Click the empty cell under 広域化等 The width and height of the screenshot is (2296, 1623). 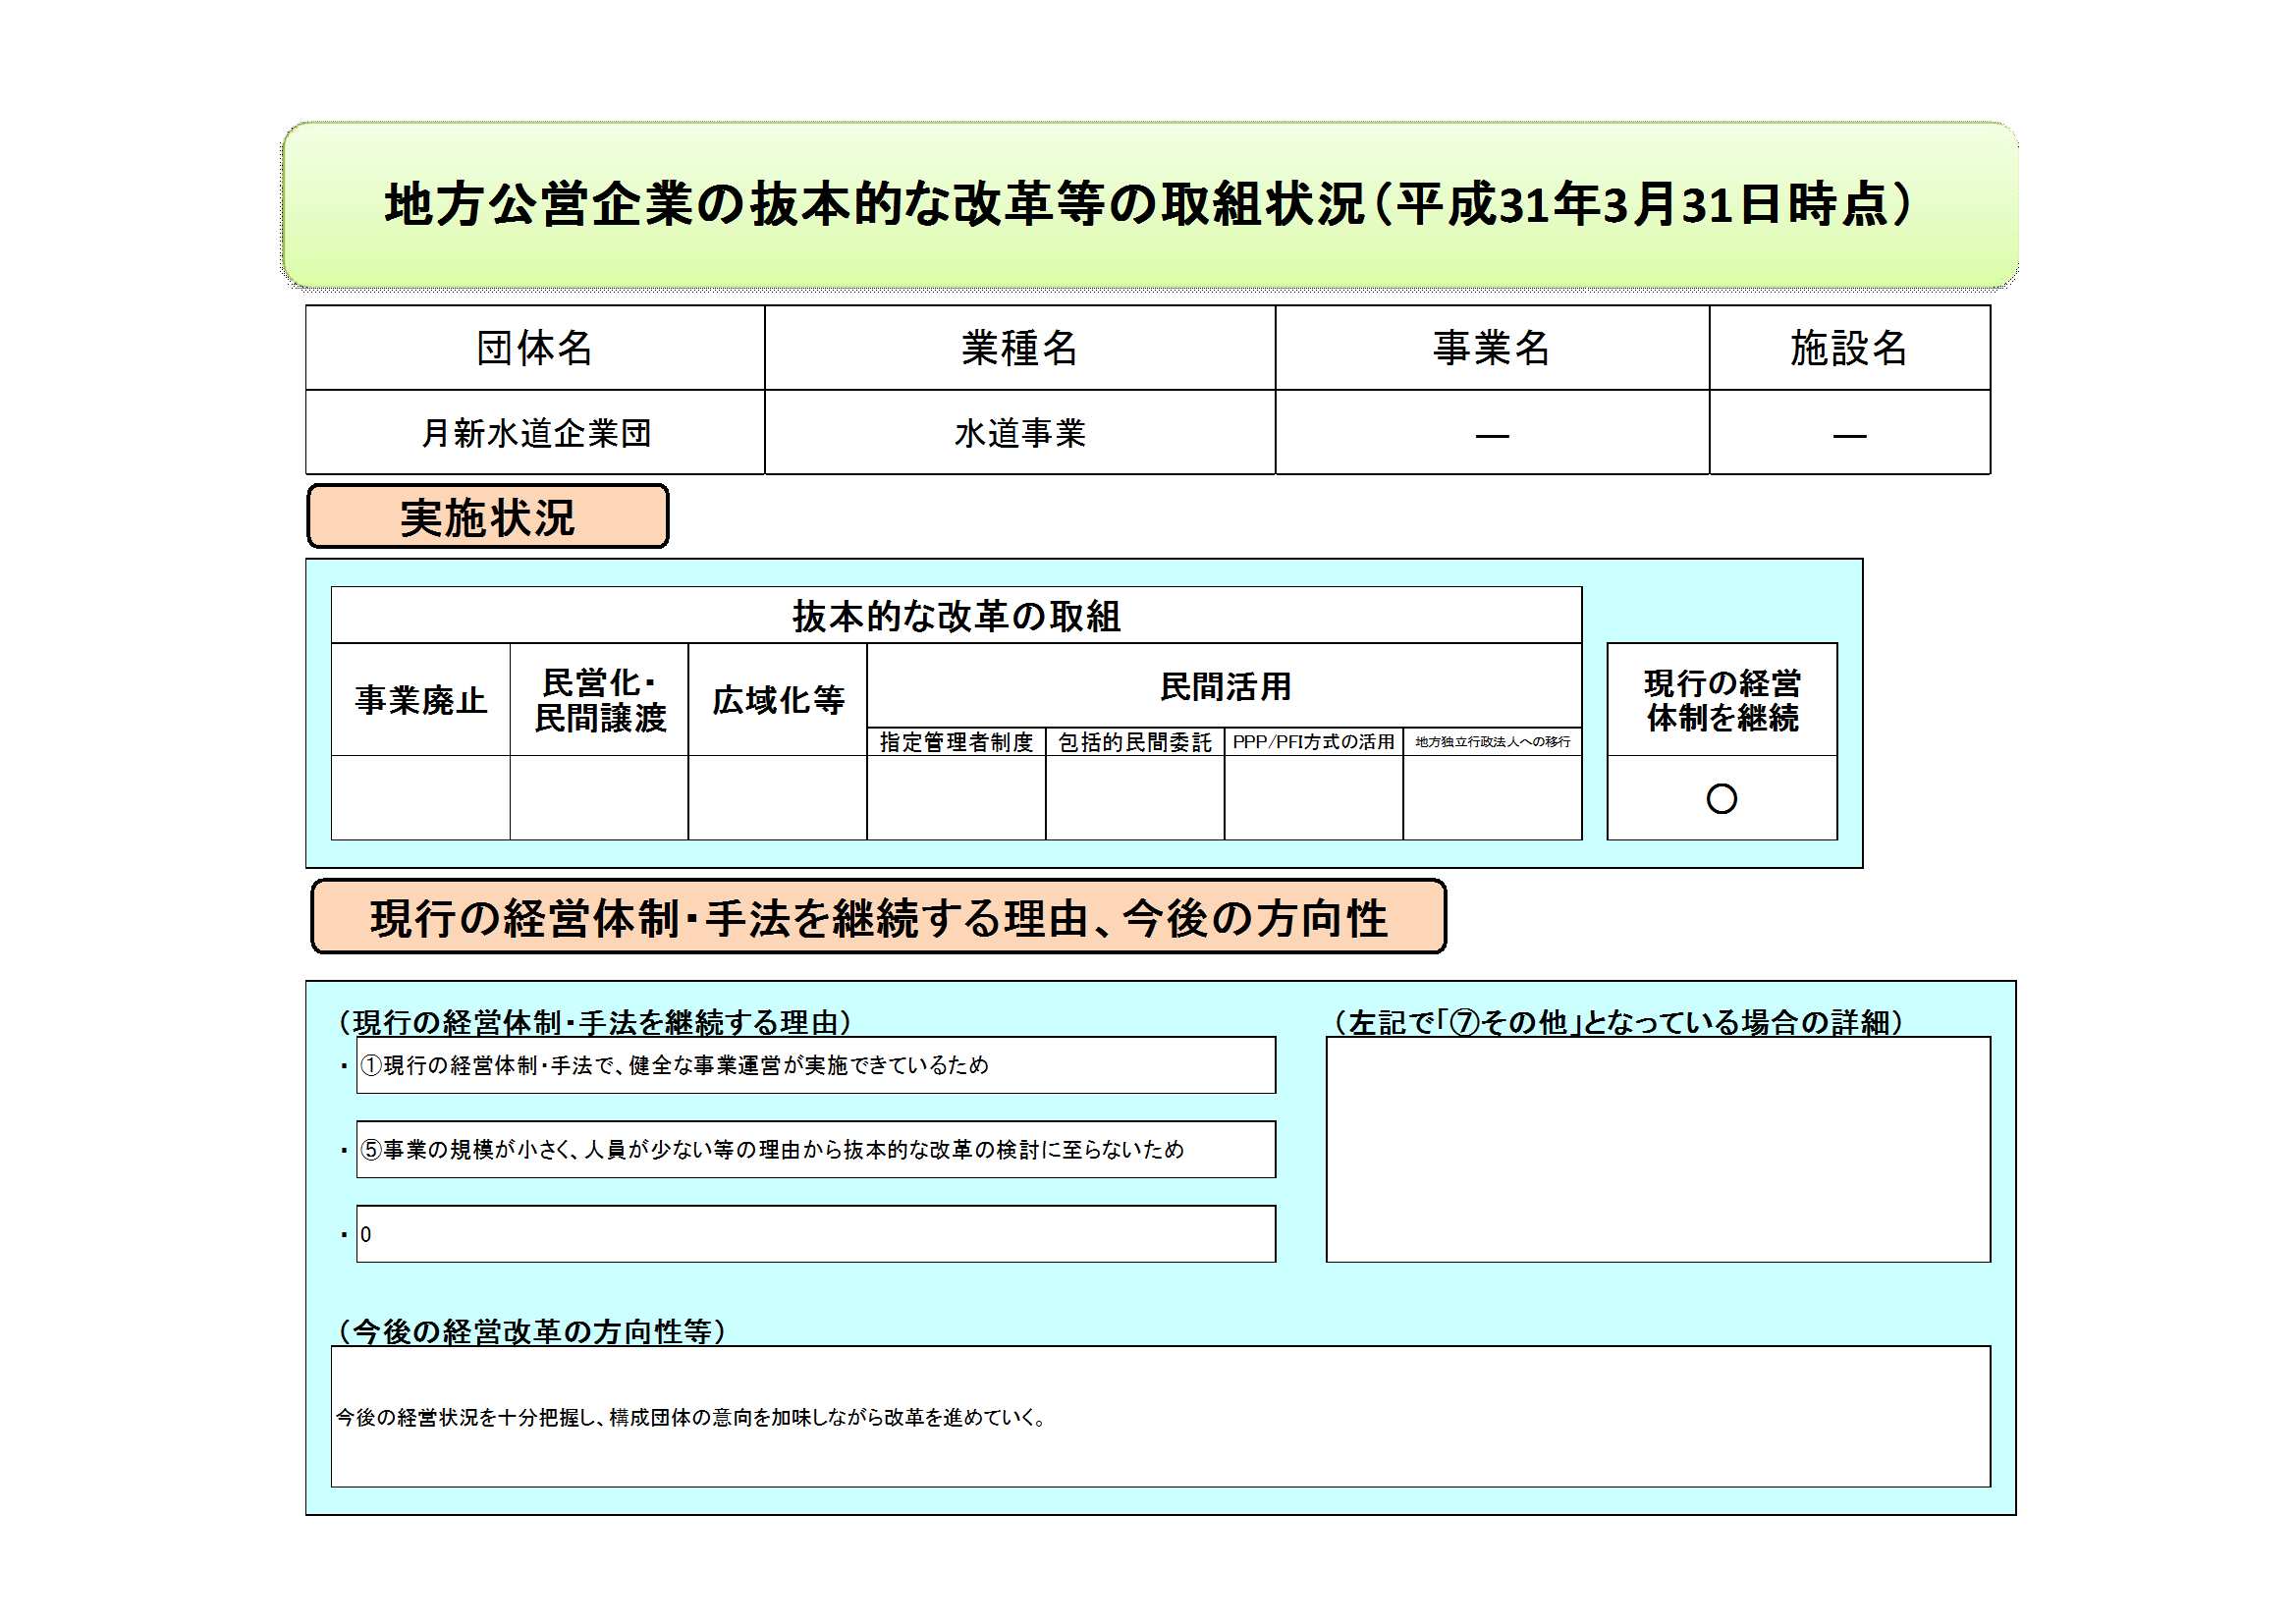pyautogui.click(x=778, y=797)
